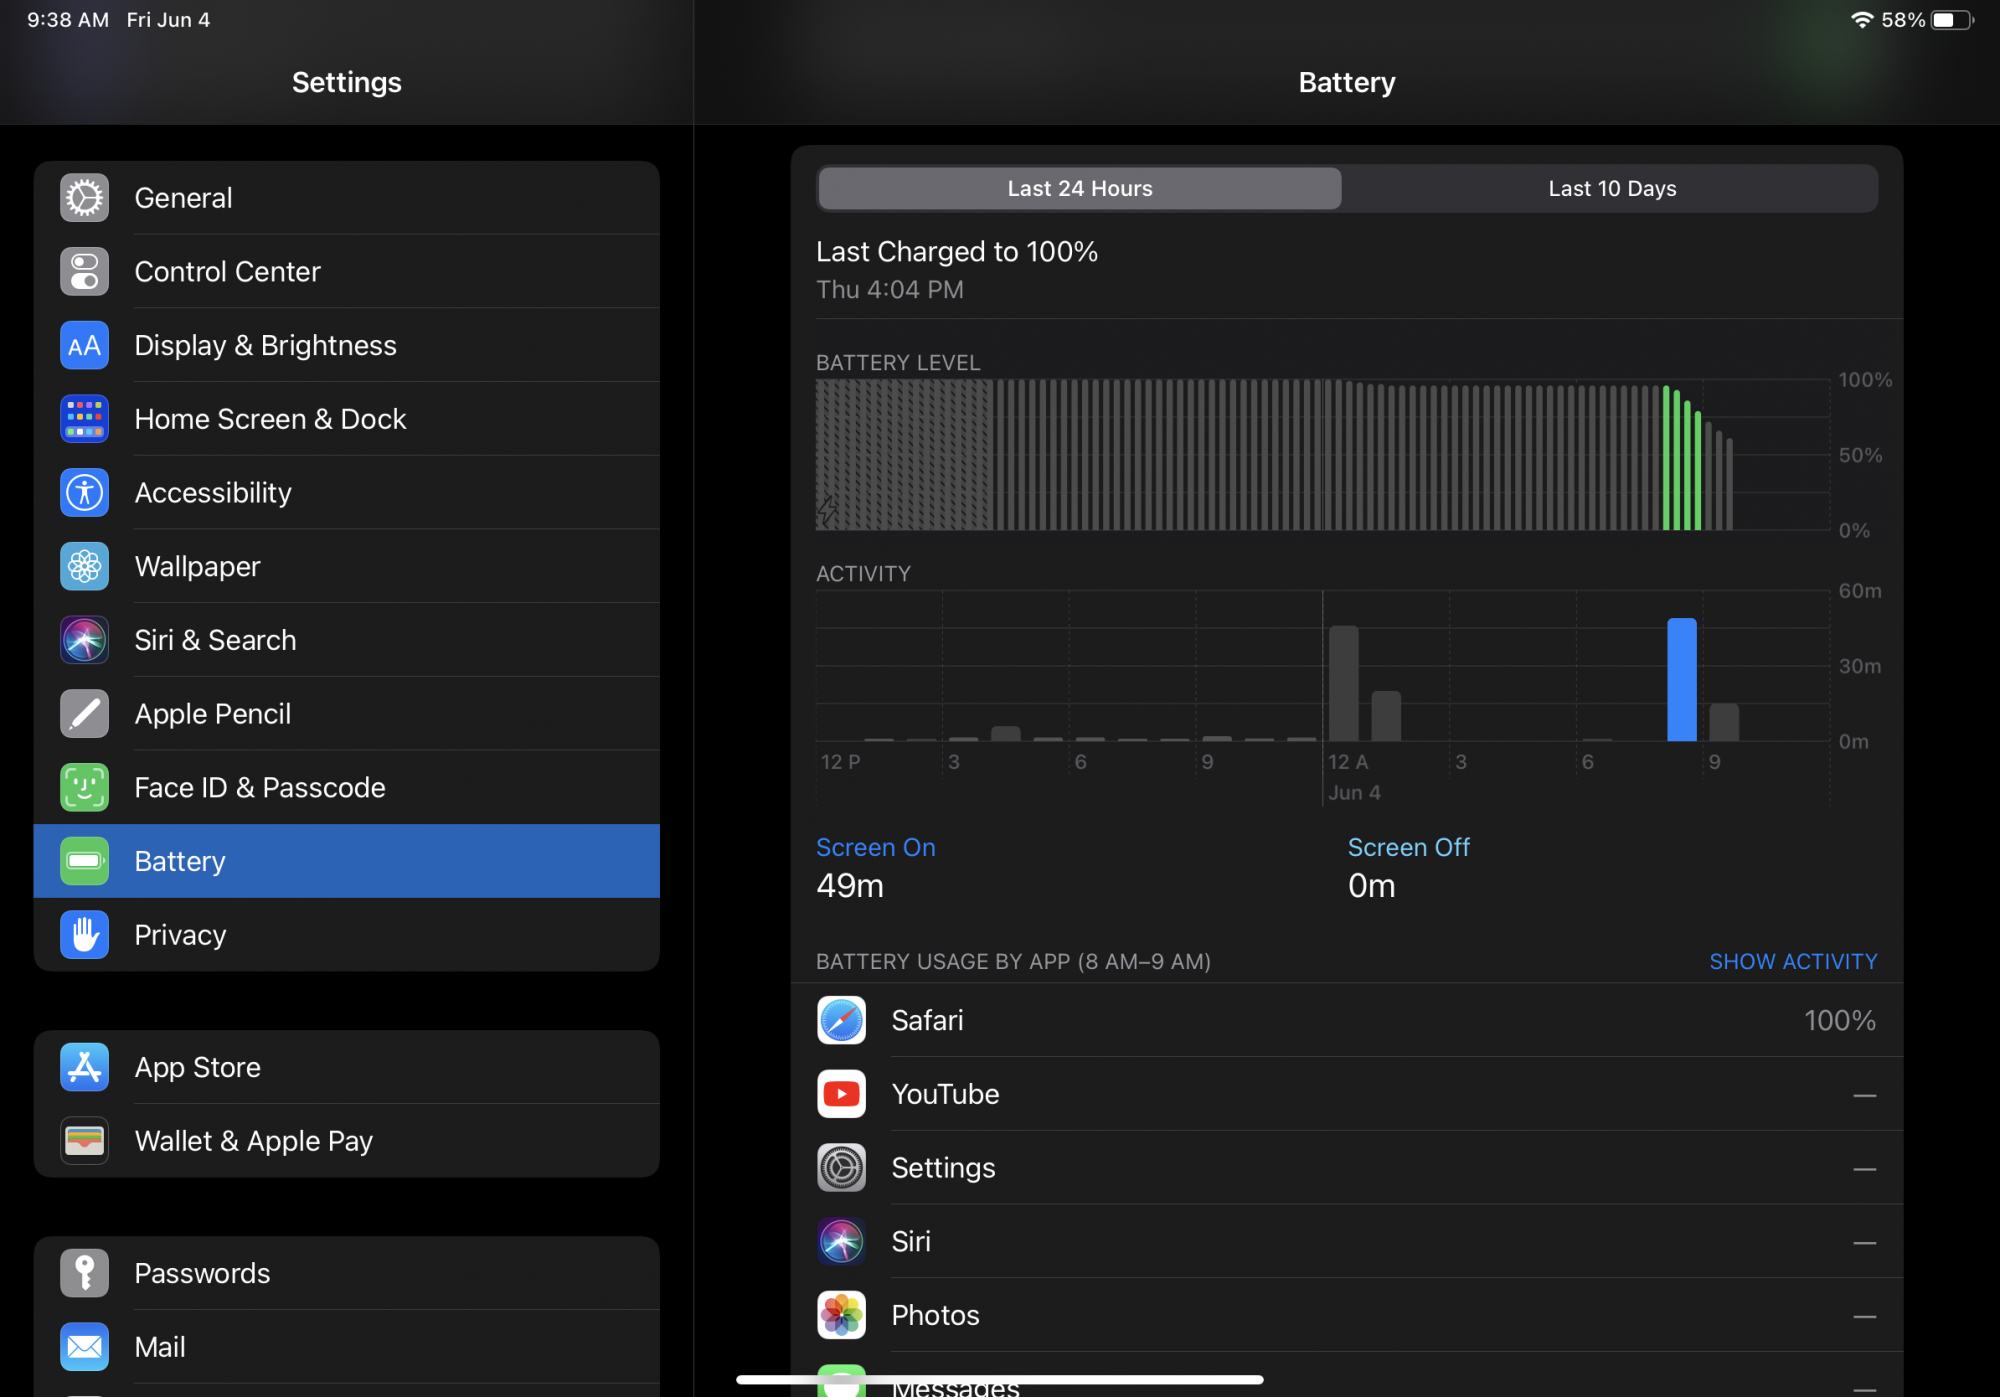Tap the Accessibility icon

pos(85,493)
